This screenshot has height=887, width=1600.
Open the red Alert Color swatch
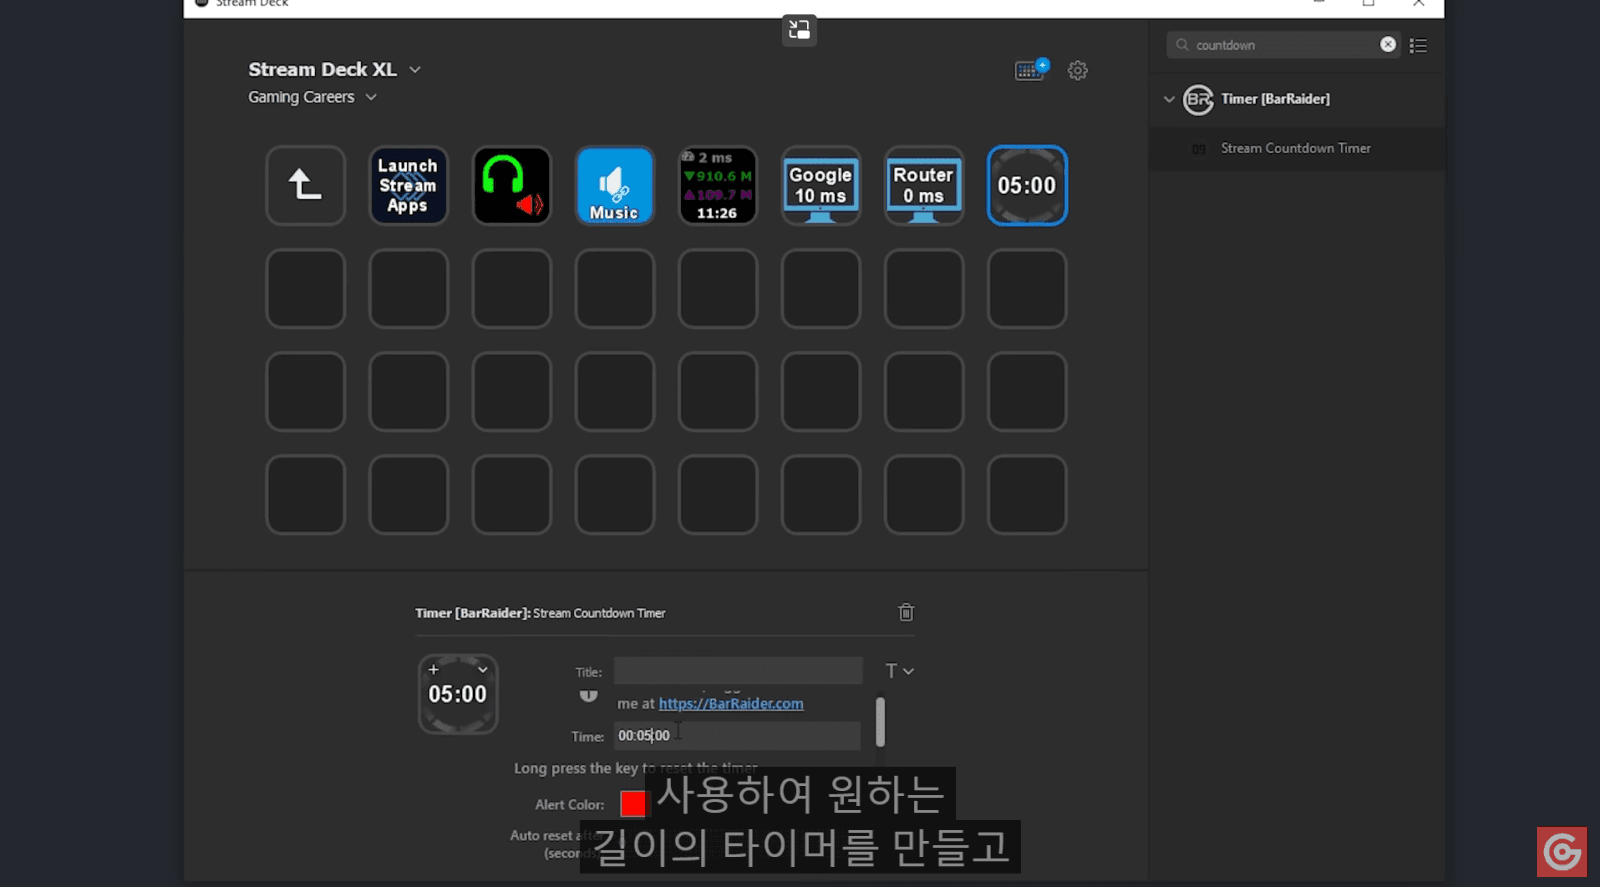click(633, 804)
